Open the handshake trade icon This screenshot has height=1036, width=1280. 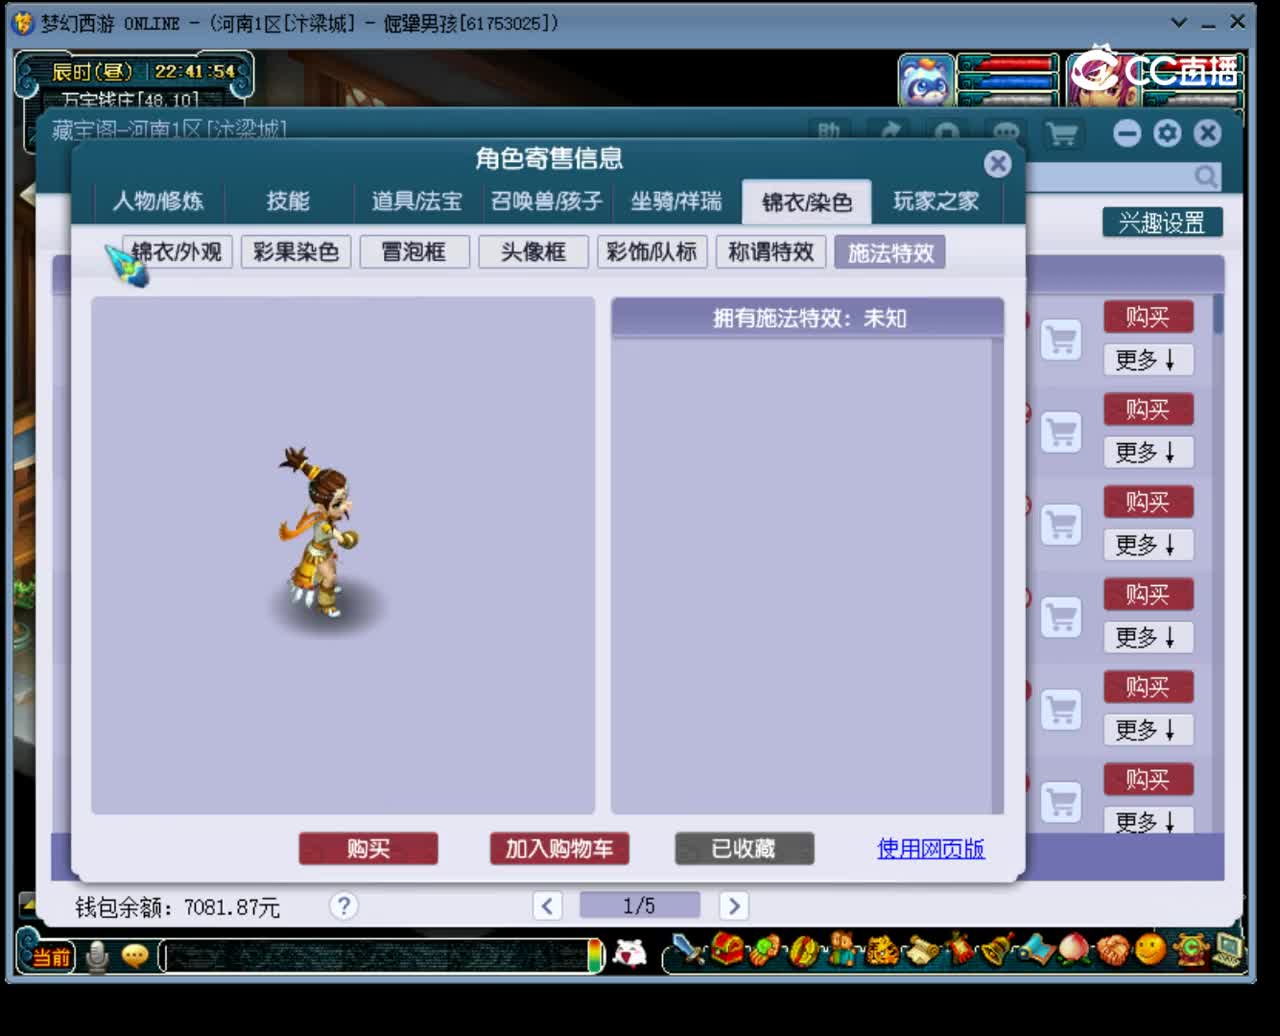[1112, 949]
